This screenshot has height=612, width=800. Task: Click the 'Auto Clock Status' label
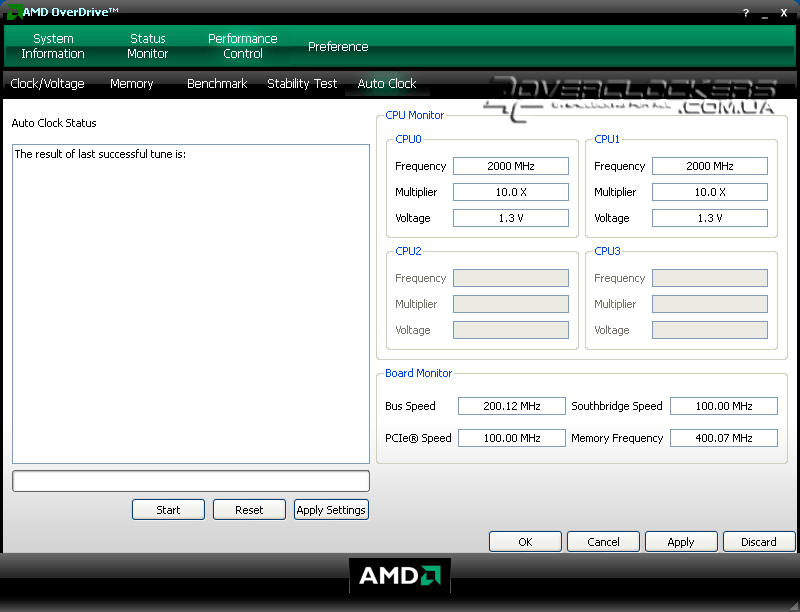click(x=54, y=123)
